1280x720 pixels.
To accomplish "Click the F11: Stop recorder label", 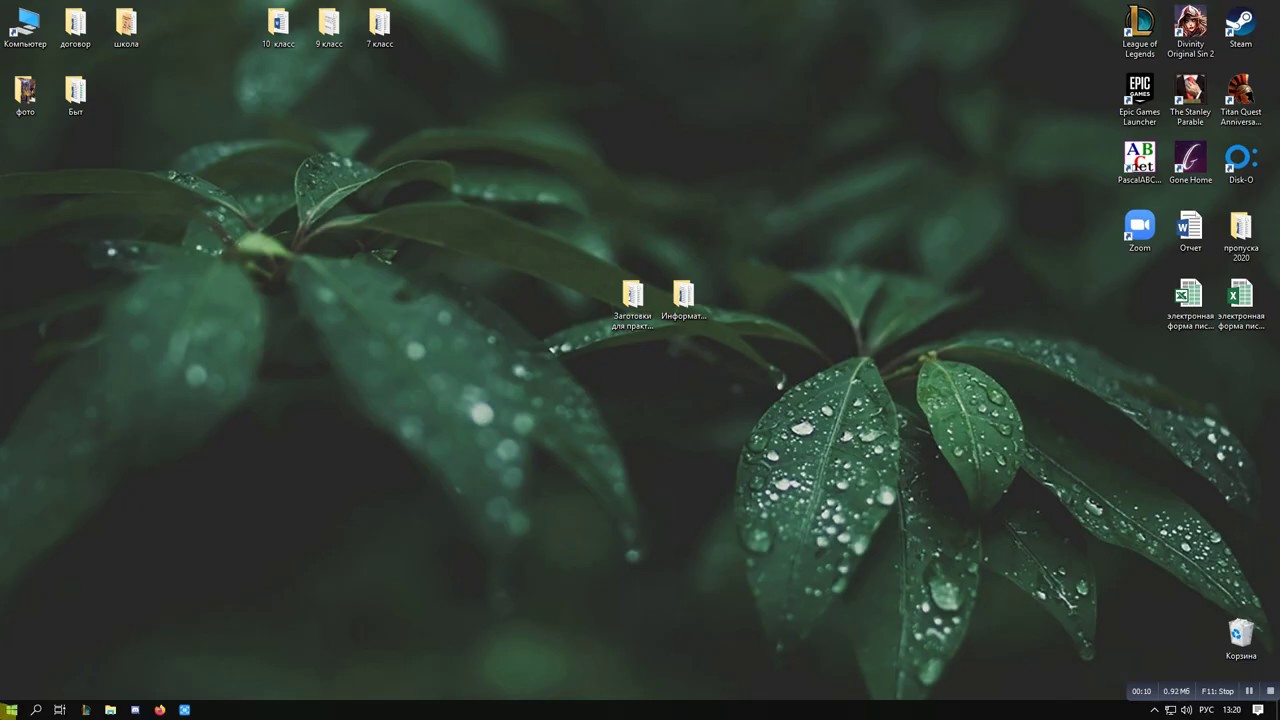I will coord(1217,691).
